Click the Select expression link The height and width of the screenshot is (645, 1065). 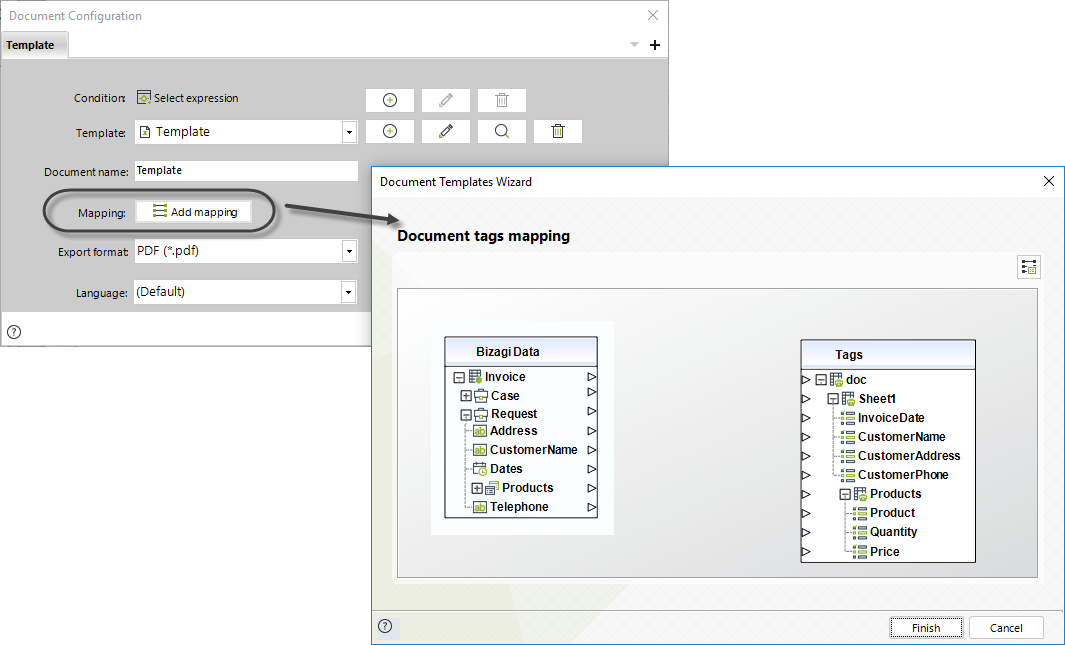(196, 98)
